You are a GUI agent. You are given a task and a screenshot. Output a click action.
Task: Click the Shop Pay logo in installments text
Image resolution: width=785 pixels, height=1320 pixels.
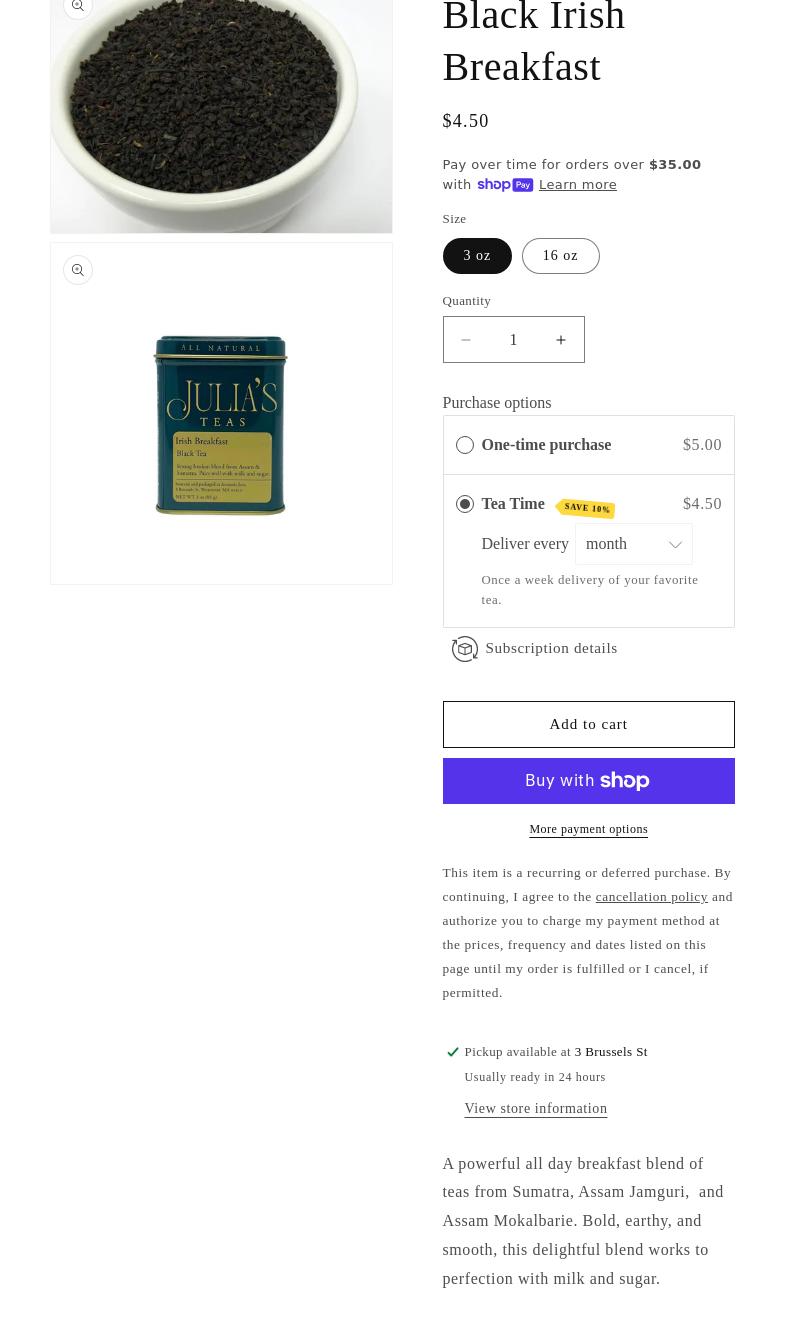point(504,185)
